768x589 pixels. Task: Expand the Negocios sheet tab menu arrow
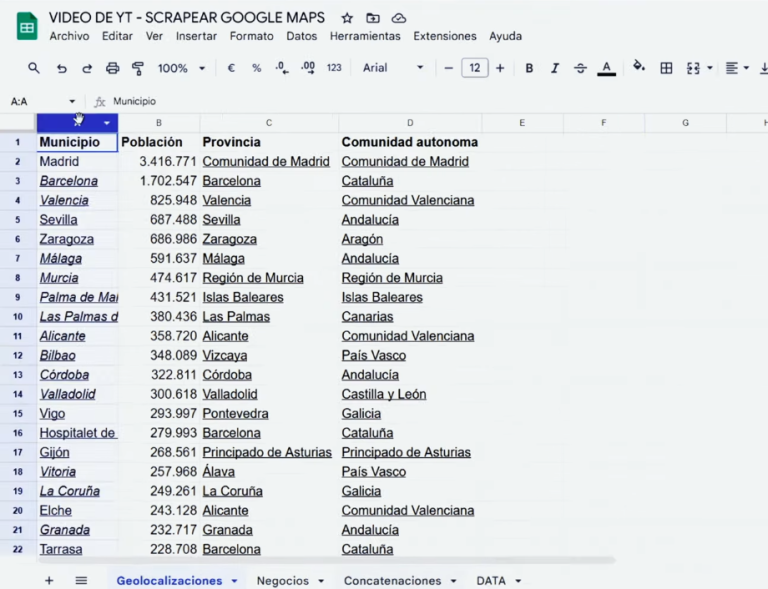(x=321, y=581)
